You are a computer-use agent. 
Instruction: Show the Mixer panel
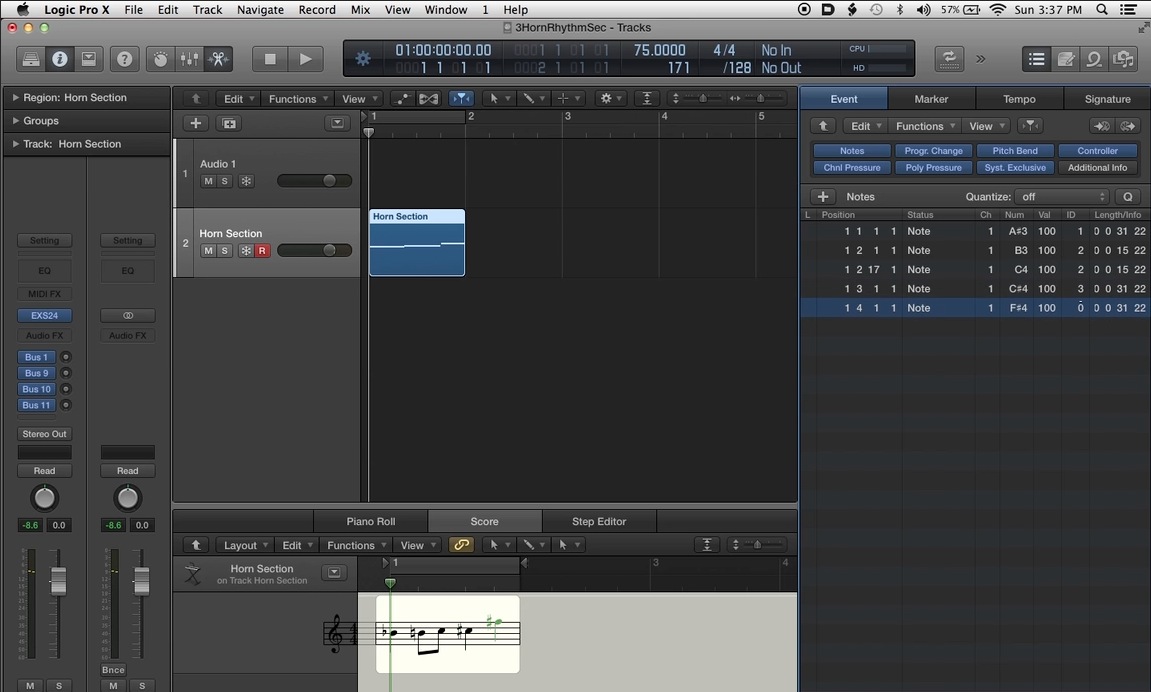pos(189,59)
